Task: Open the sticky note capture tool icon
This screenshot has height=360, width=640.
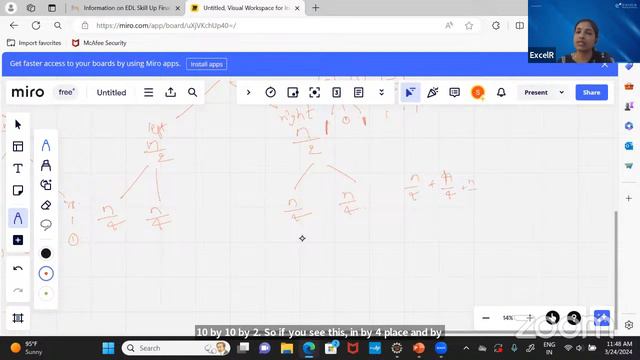Action: click(293, 93)
